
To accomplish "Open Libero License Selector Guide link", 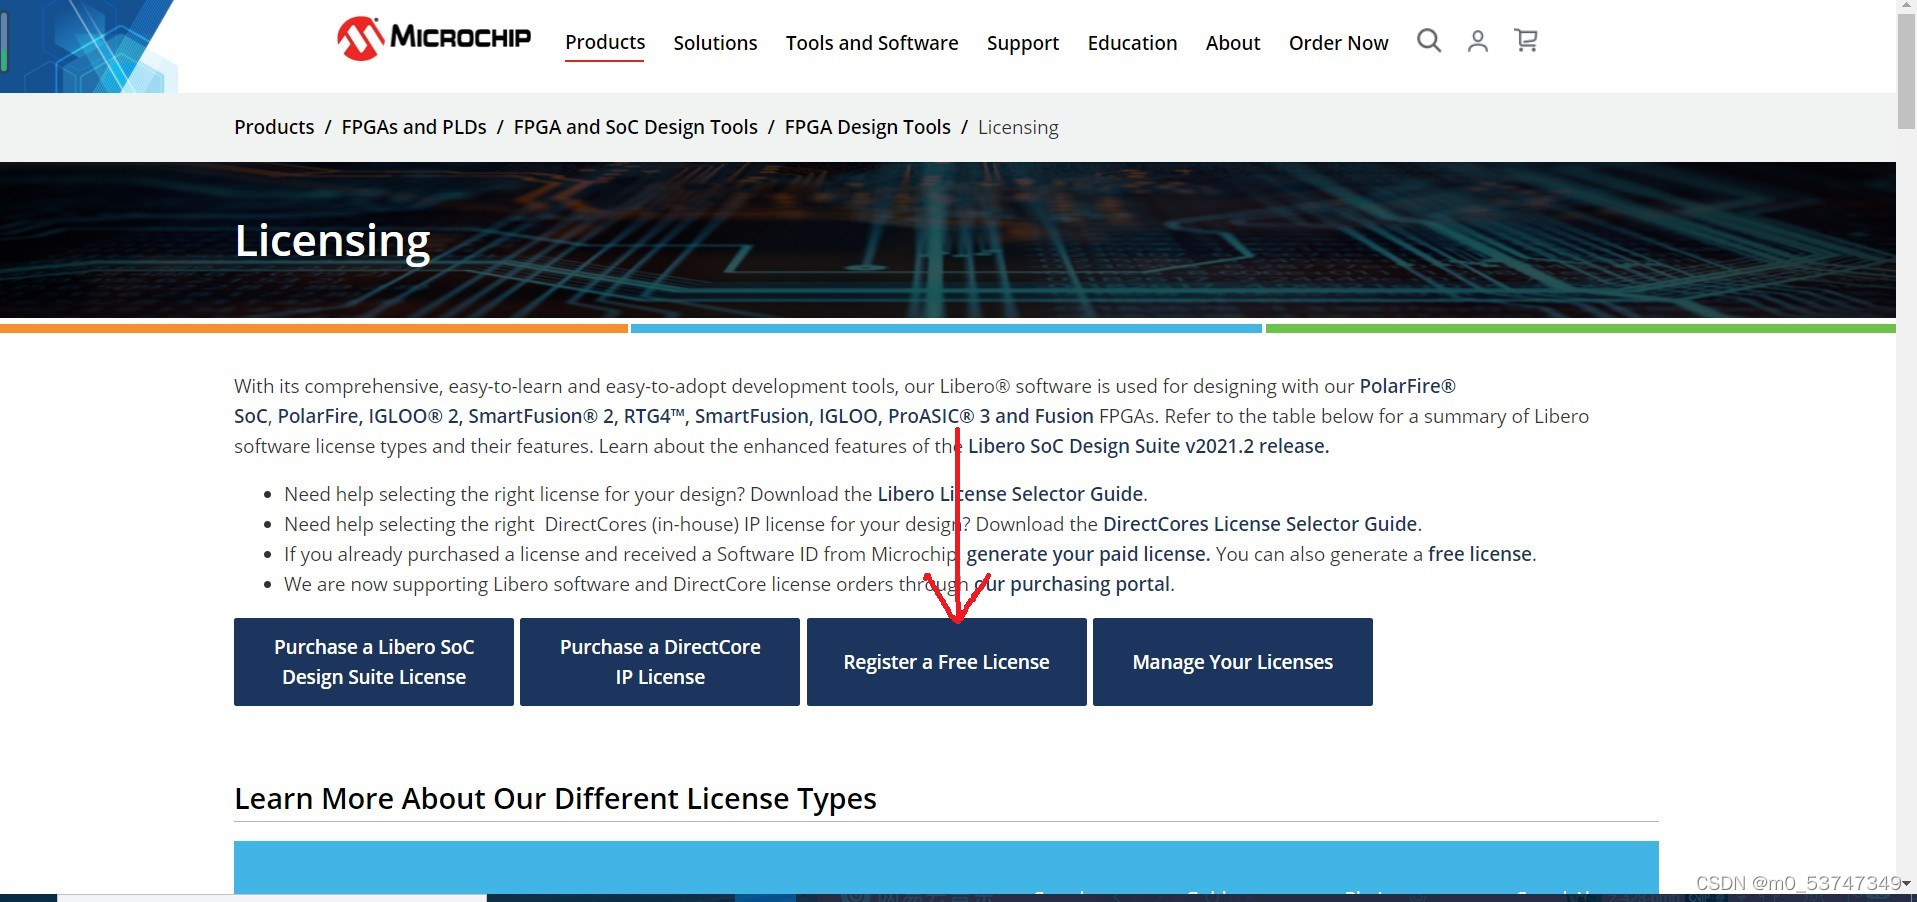I will (x=1010, y=494).
